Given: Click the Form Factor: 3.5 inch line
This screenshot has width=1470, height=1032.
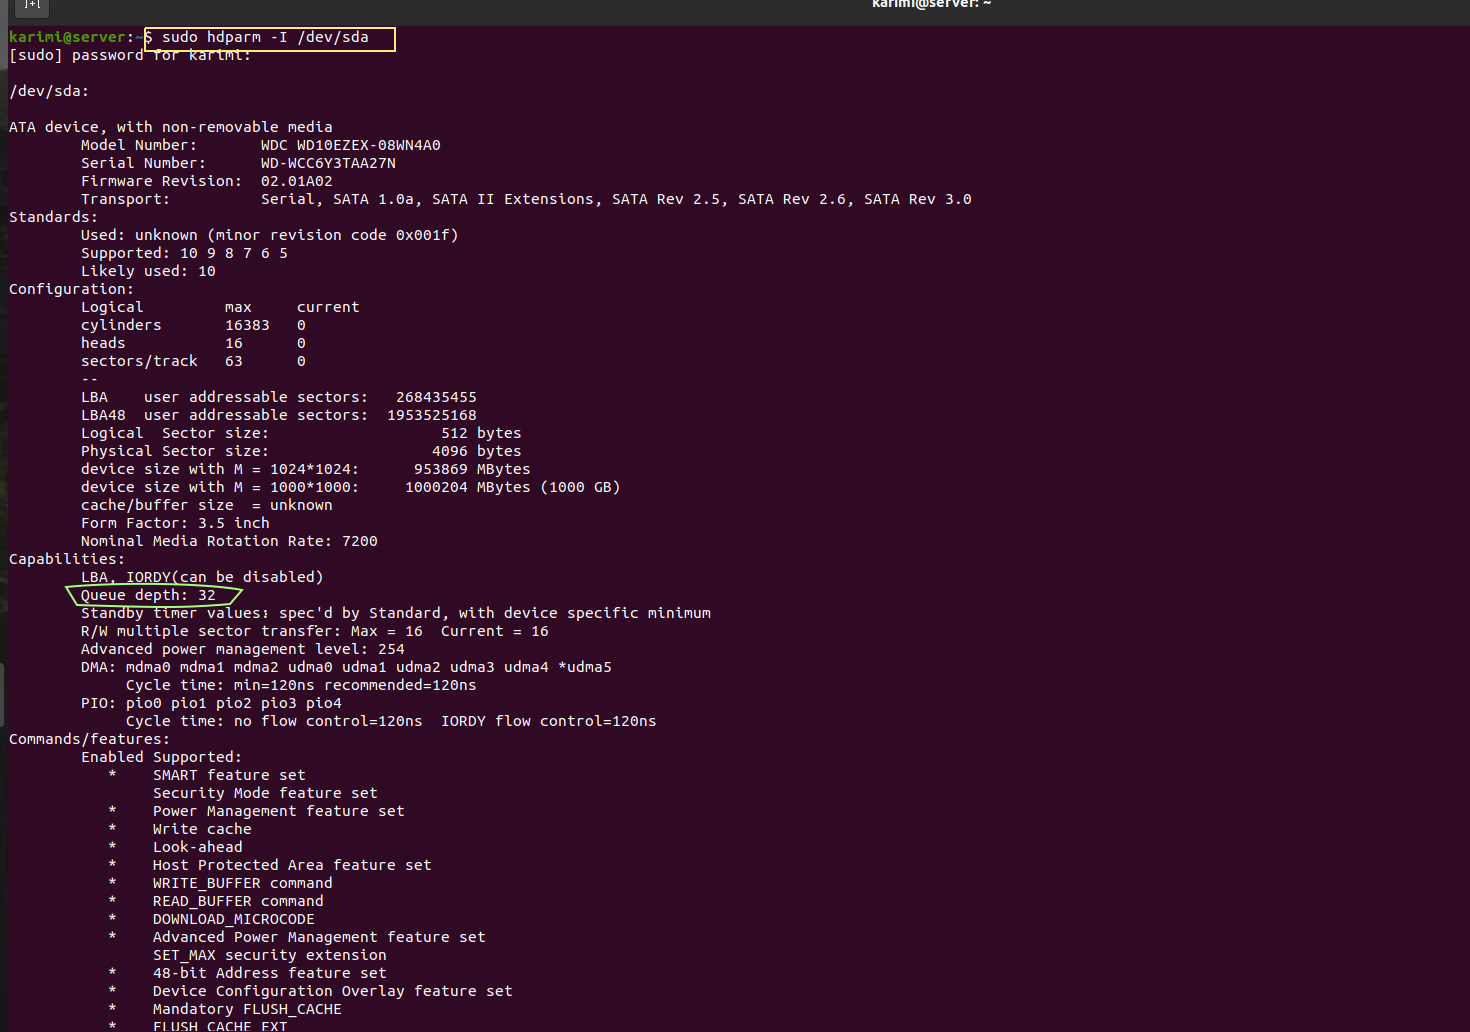Looking at the screenshot, I should point(175,524).
